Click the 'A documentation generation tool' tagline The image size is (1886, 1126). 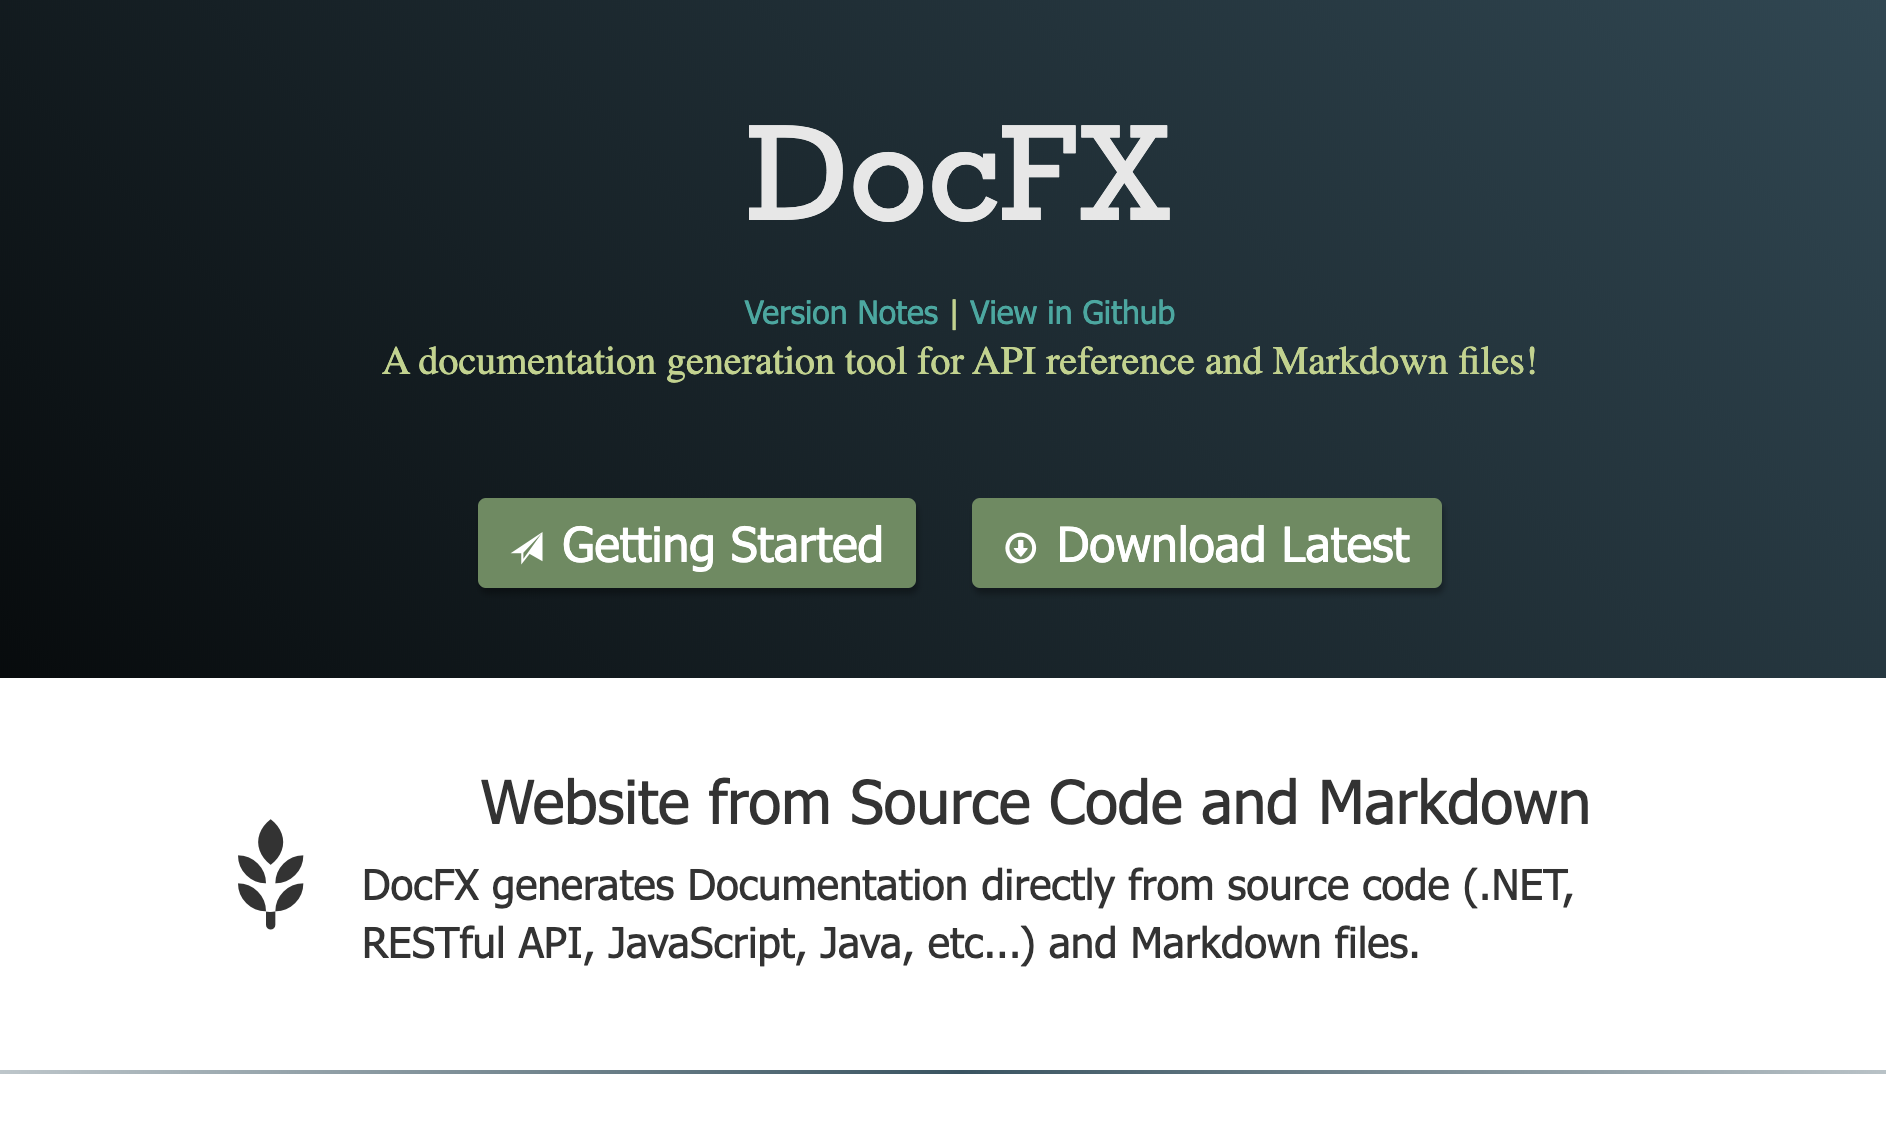click(x=960, y=361)
